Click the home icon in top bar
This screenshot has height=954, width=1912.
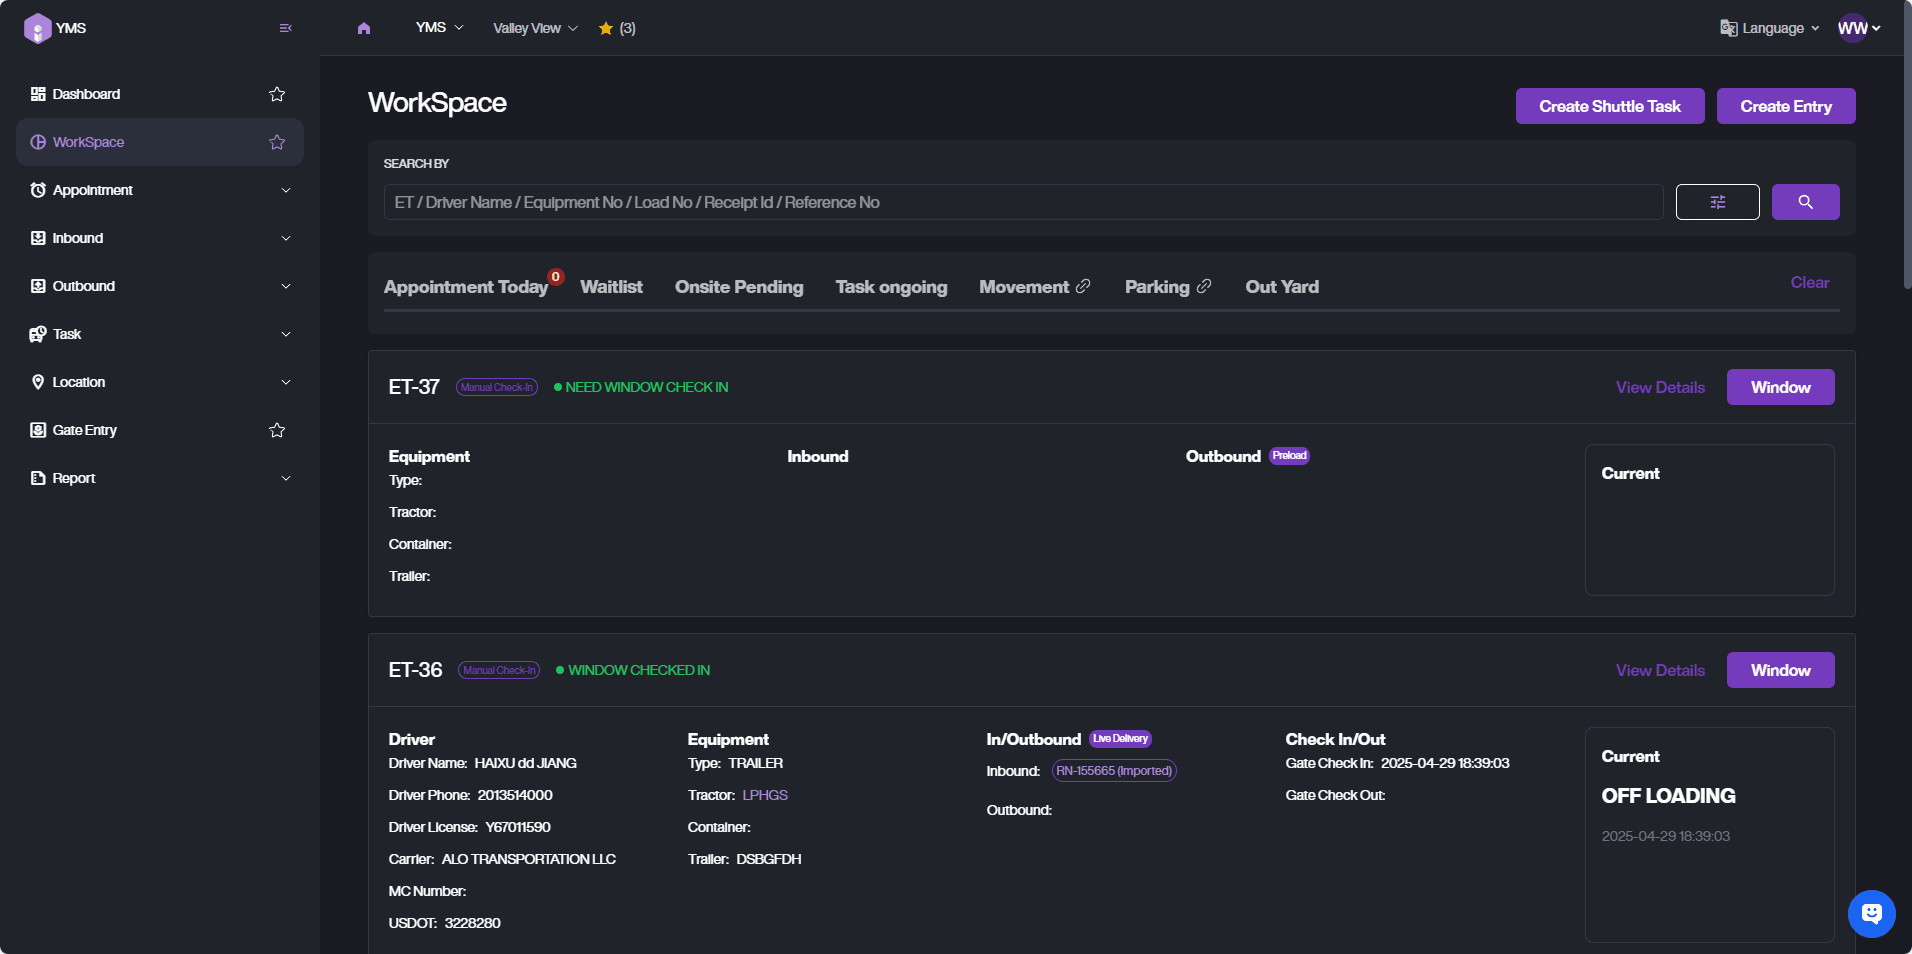pyautogui.click(x=364, y=28)
